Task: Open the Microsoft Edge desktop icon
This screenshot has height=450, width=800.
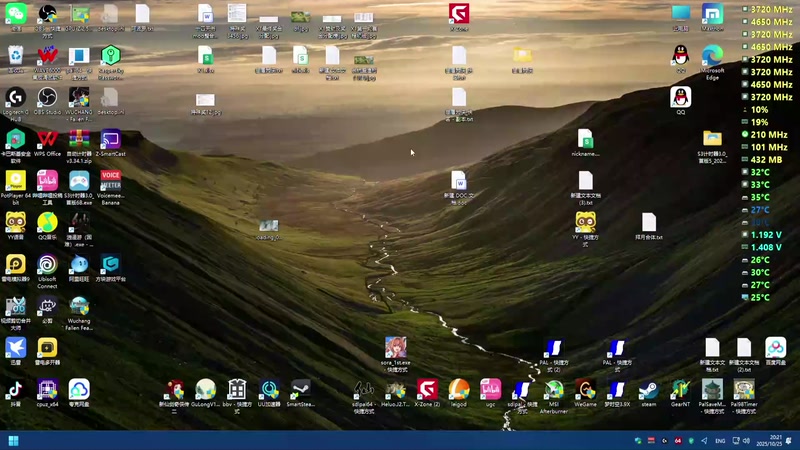Action: 712,55
